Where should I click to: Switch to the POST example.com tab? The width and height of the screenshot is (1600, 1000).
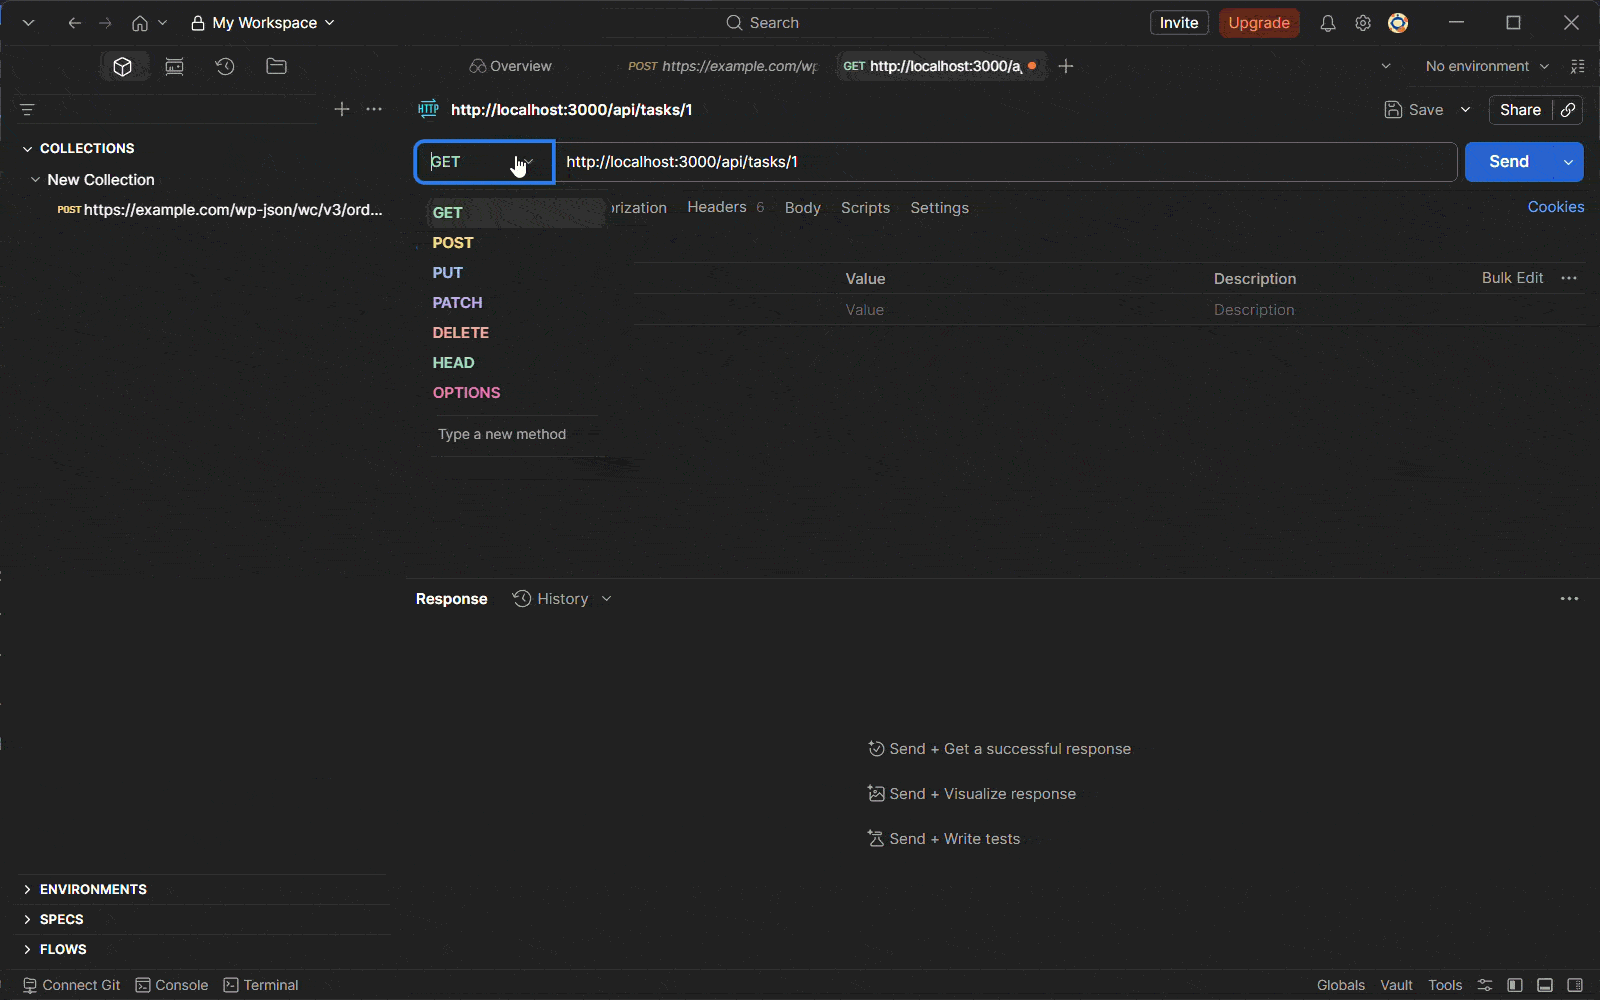point(722,66)
